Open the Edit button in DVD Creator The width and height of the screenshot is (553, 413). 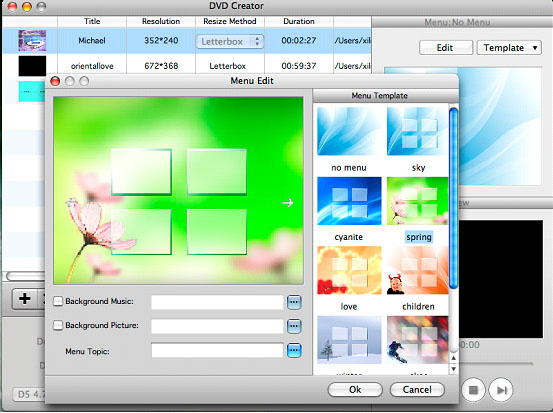(x=446, y=48)
